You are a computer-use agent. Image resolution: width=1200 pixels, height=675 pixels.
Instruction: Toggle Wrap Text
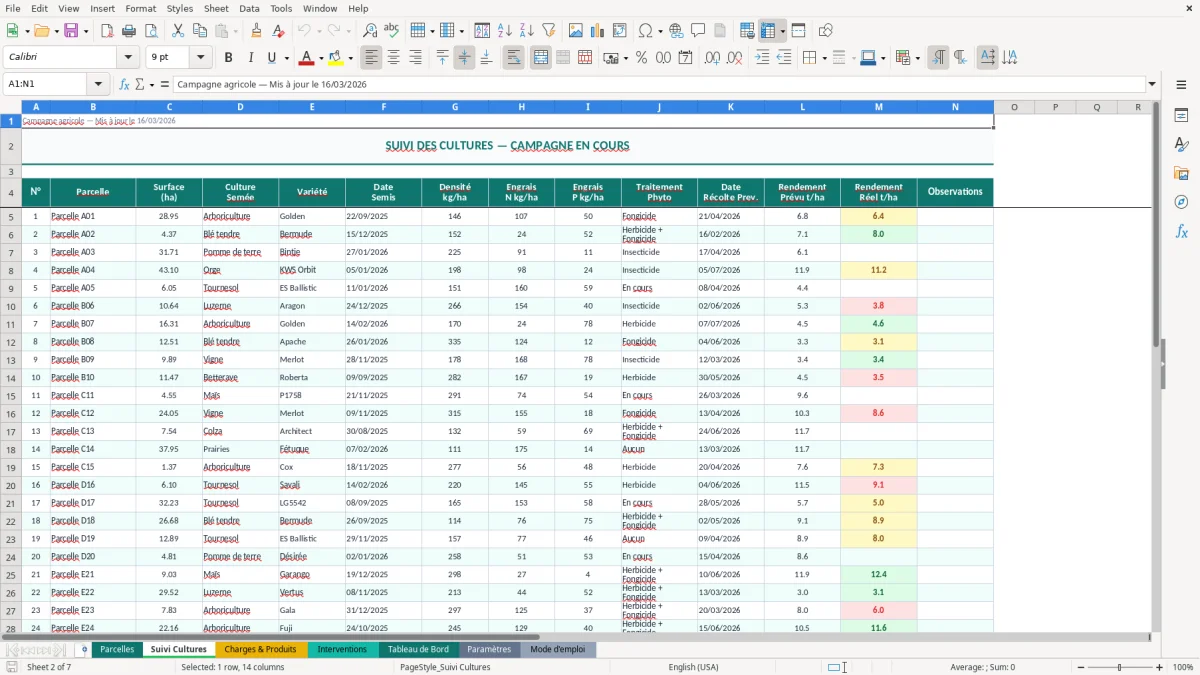(x=513, y=58)
